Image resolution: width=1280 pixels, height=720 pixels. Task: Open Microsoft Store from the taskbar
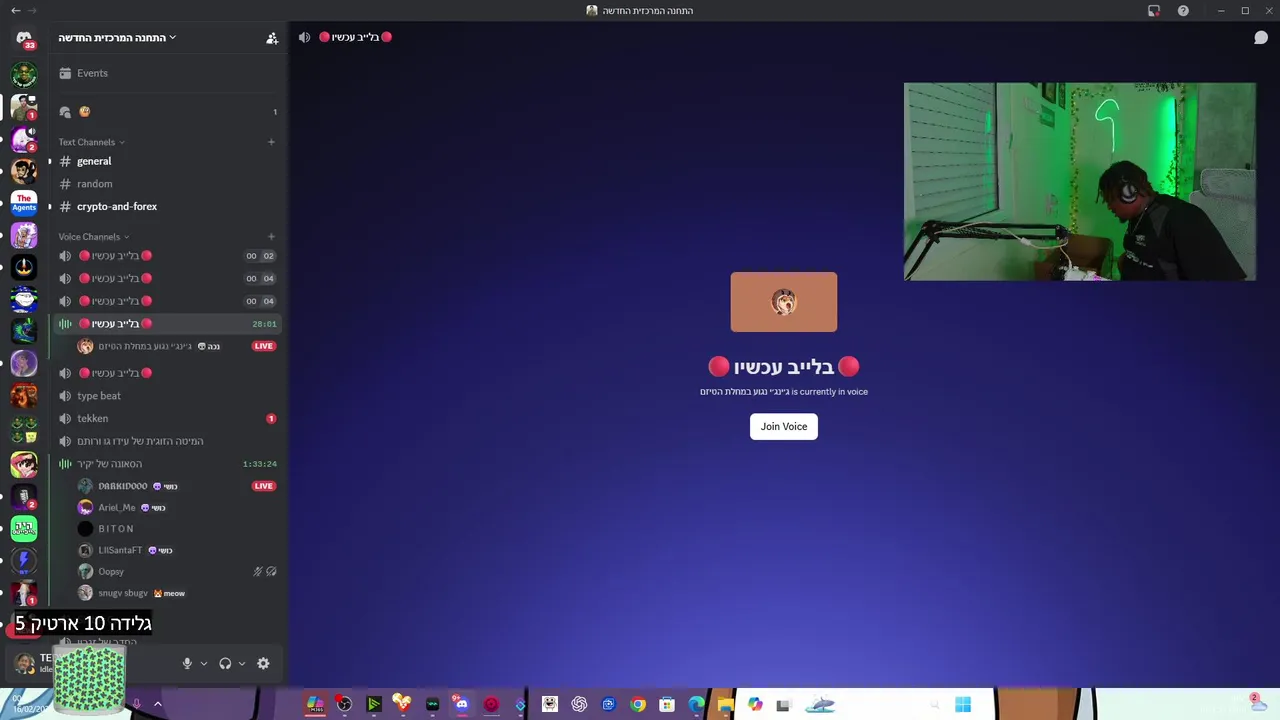(x=666, y=704)
